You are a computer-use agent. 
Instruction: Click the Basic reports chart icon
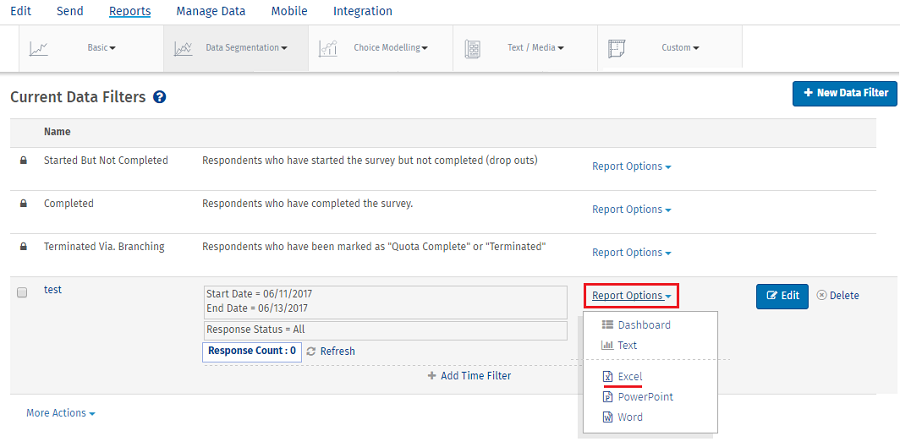click(x=38, y=48)
